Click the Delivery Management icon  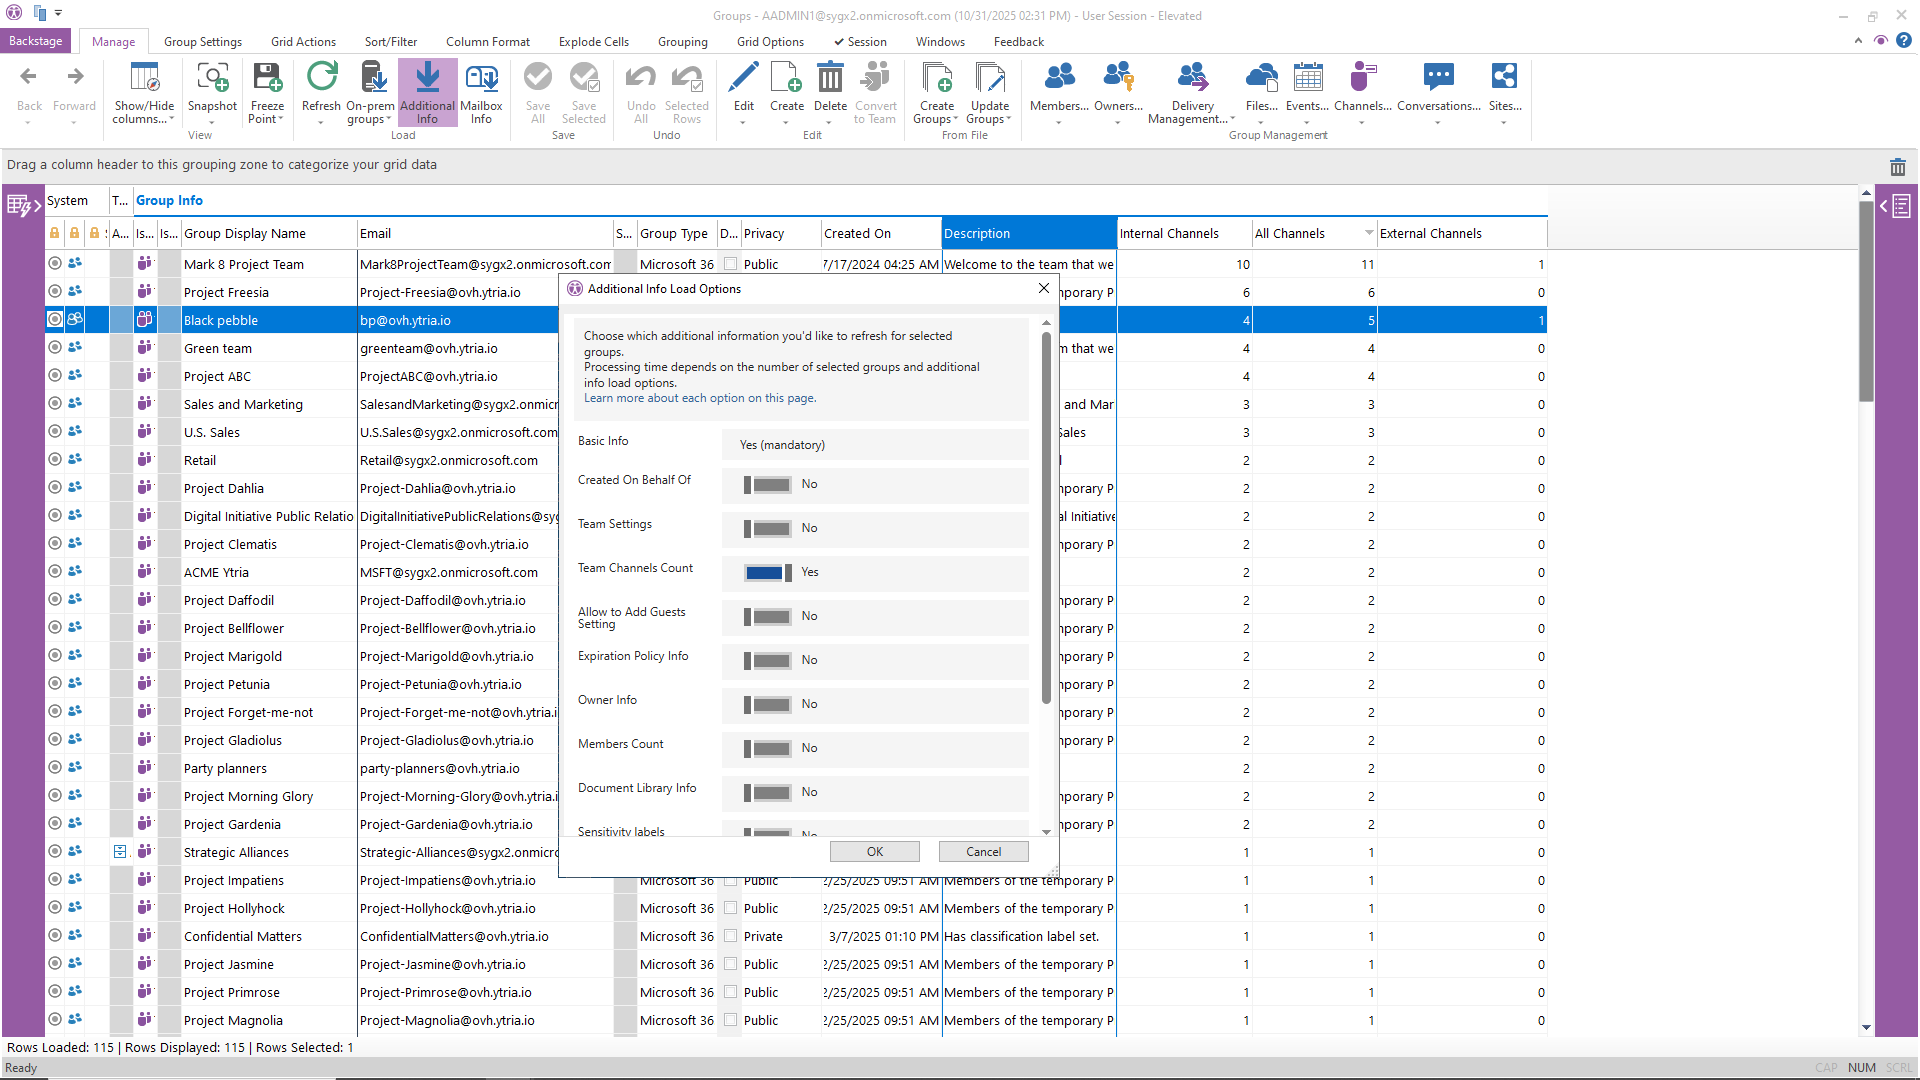(1192, 78)
